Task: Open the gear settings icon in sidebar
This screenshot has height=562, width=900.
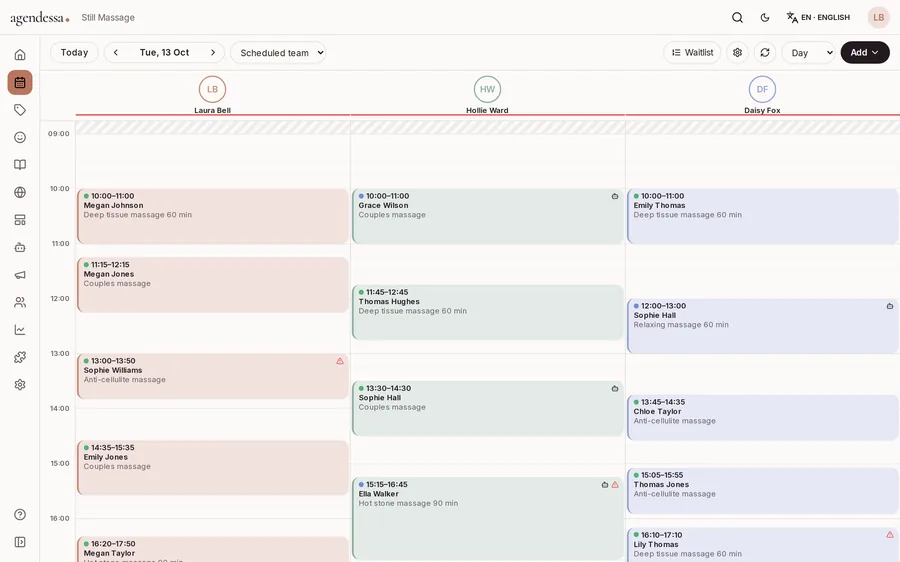Action: [x=20, y=385]
